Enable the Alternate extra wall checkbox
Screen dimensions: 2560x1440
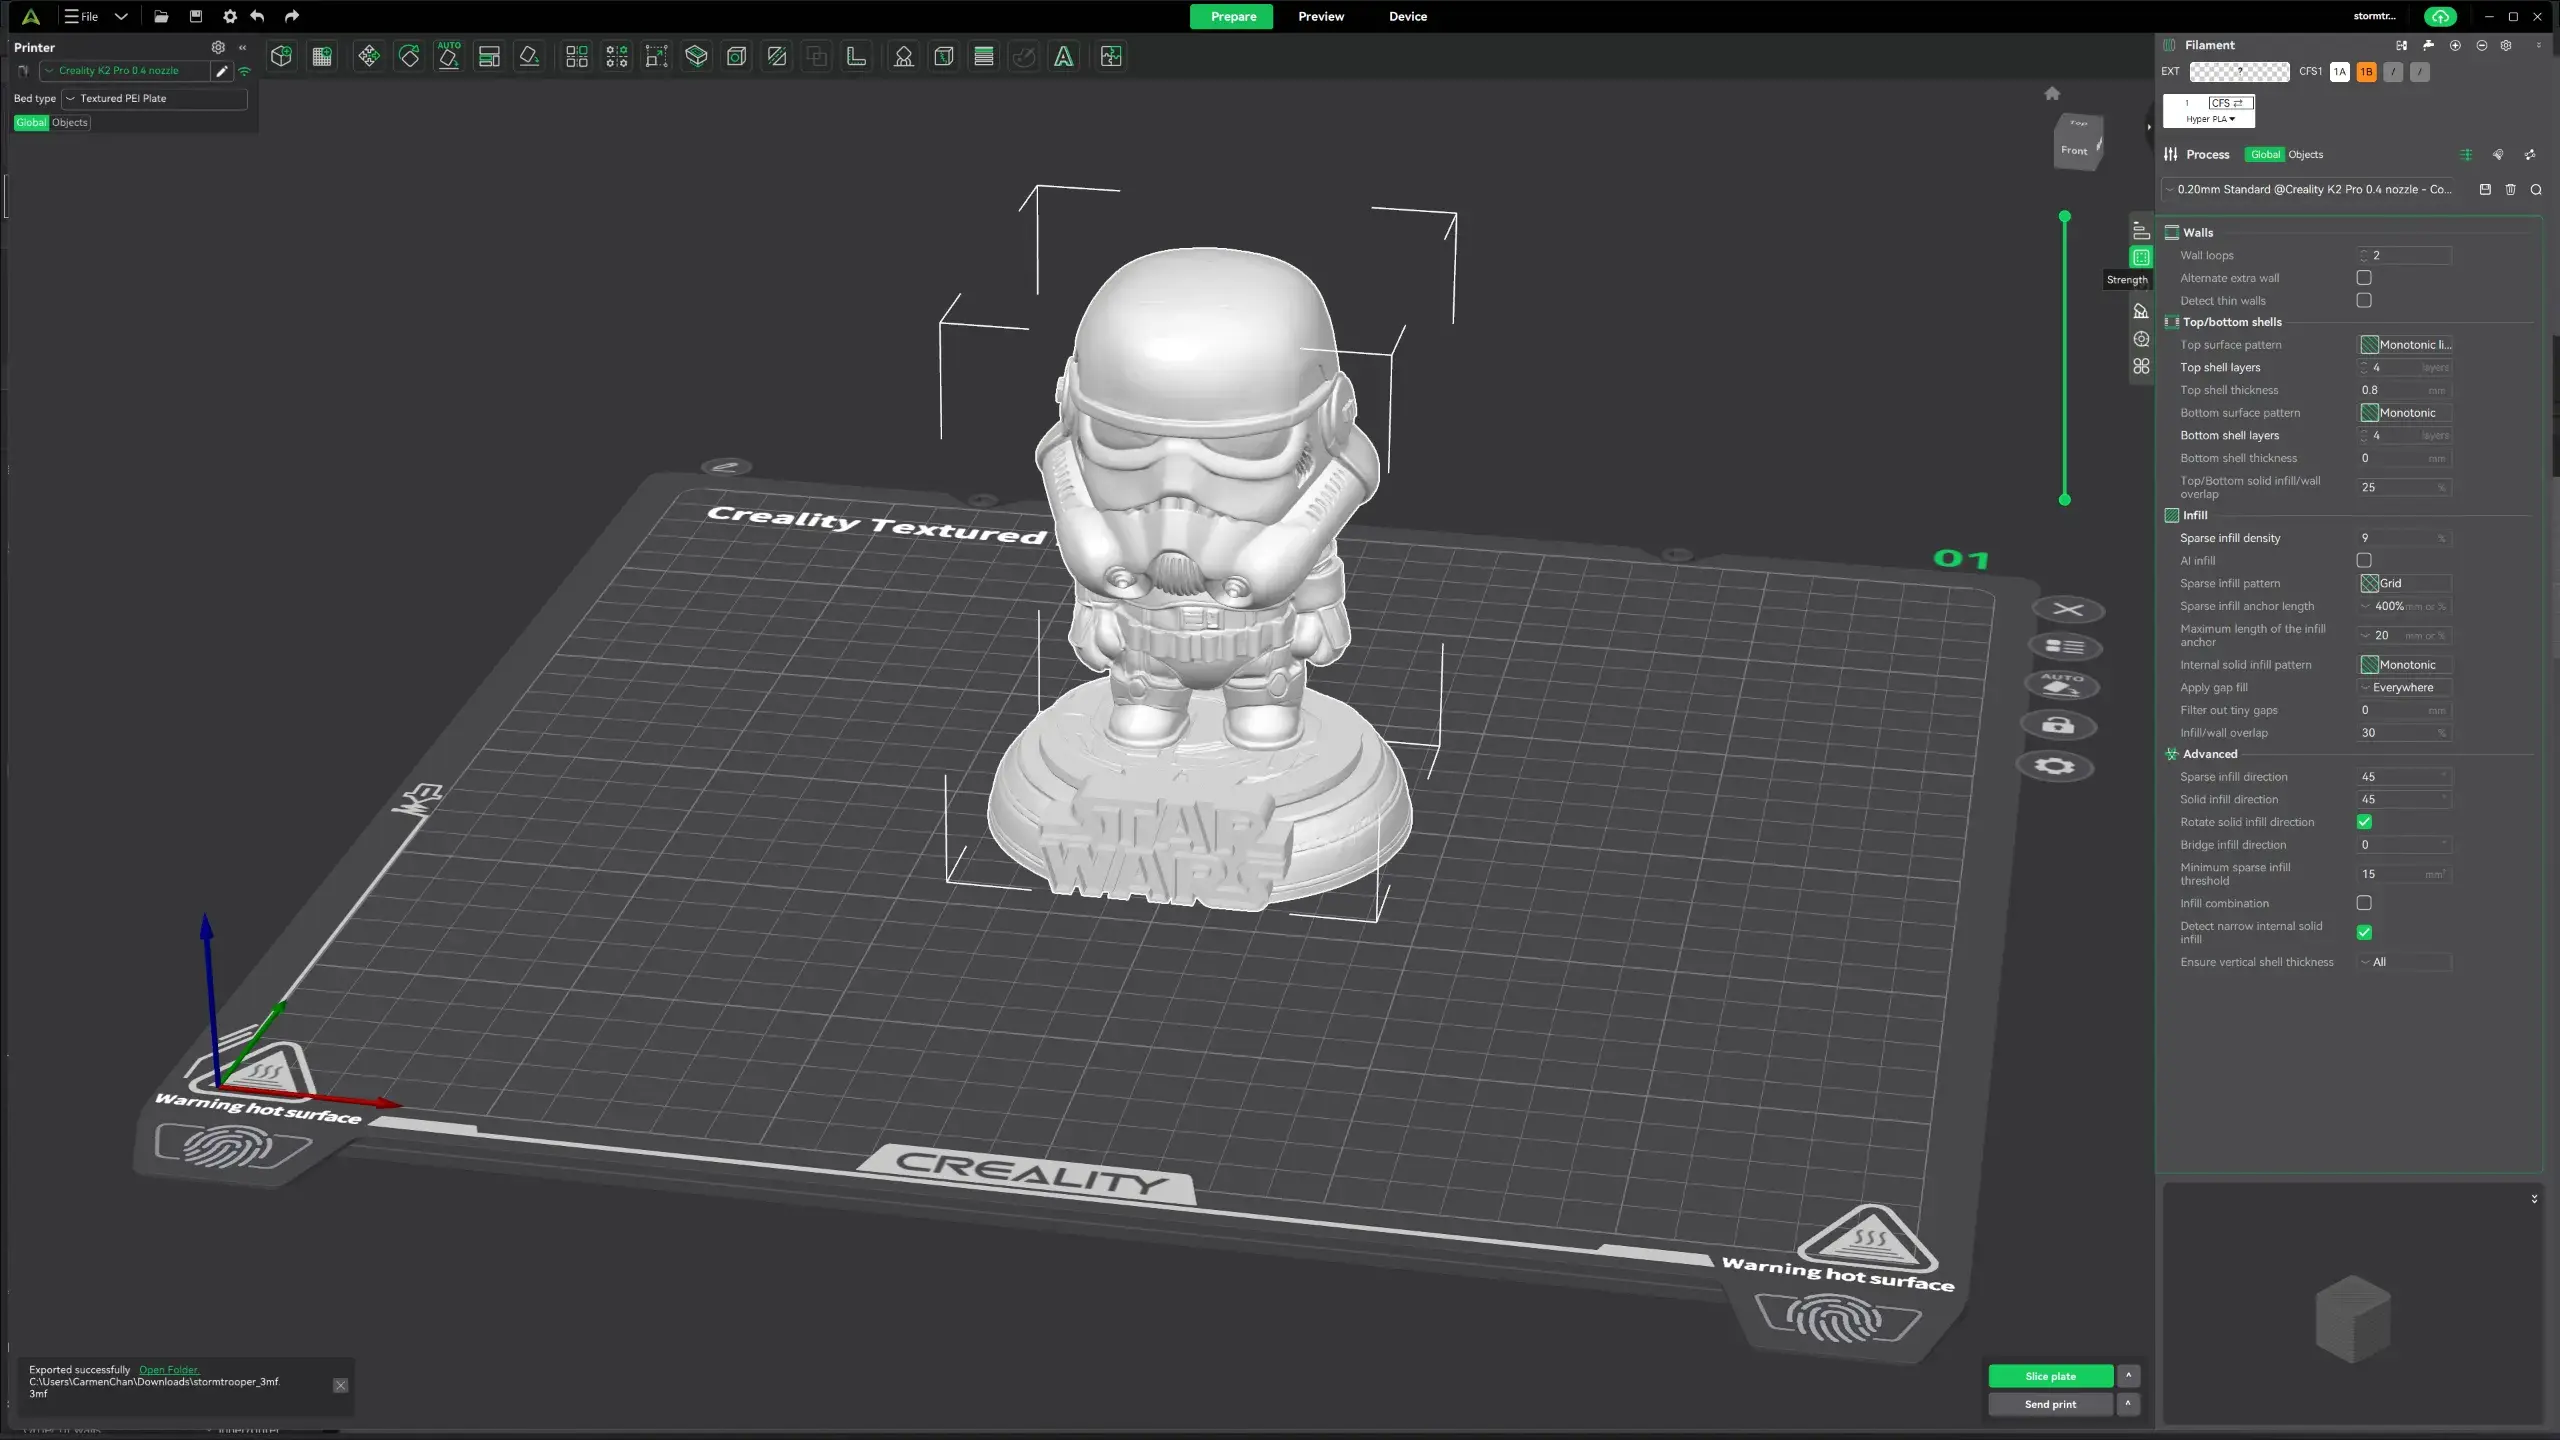2364,278
